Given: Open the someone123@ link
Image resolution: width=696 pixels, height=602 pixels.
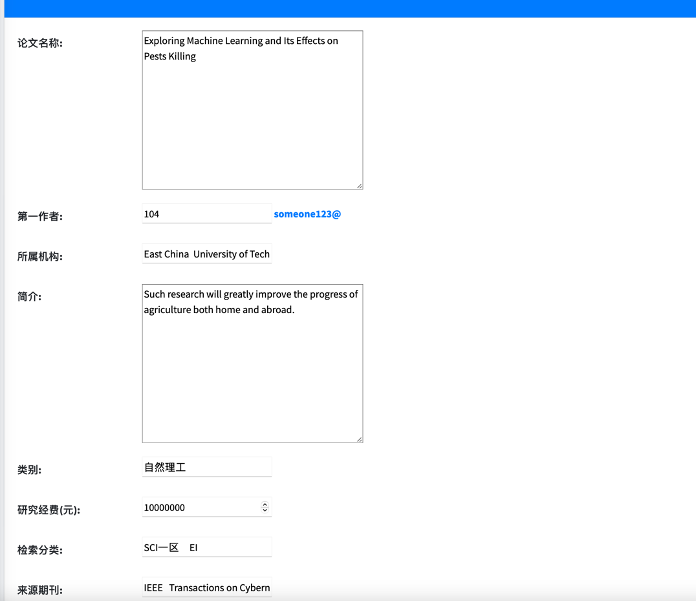Looking at the screenshot, I should pyautogui.click(x=307, y=214).
